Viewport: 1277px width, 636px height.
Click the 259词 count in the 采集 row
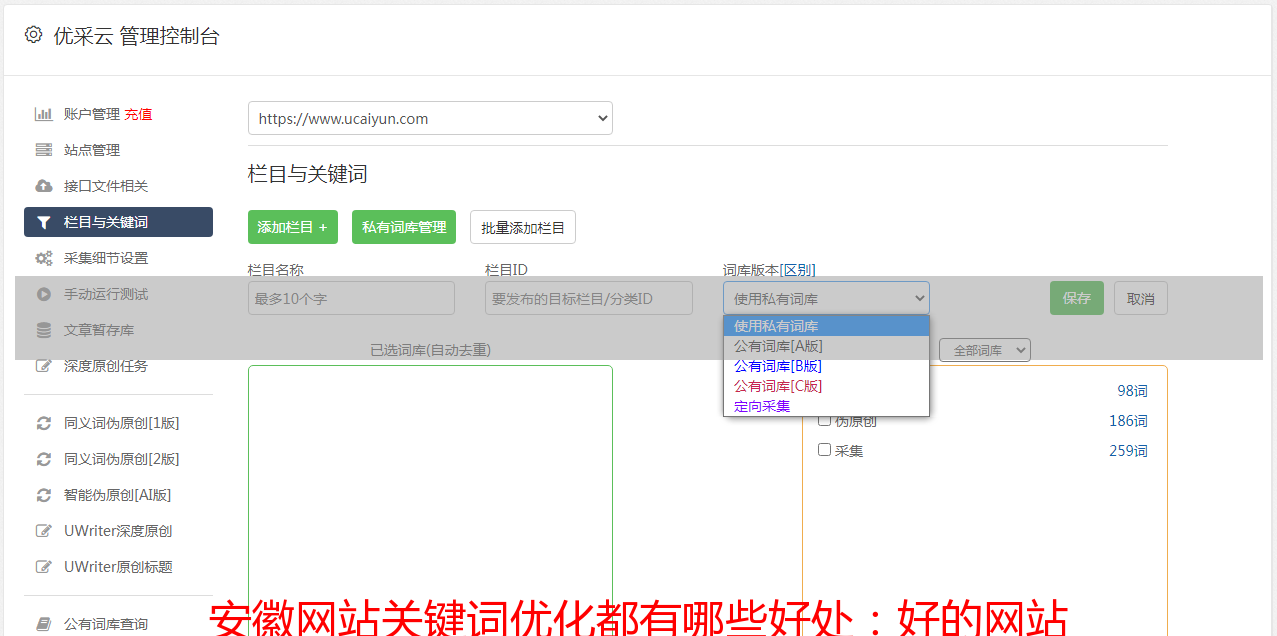point(1129,451)
